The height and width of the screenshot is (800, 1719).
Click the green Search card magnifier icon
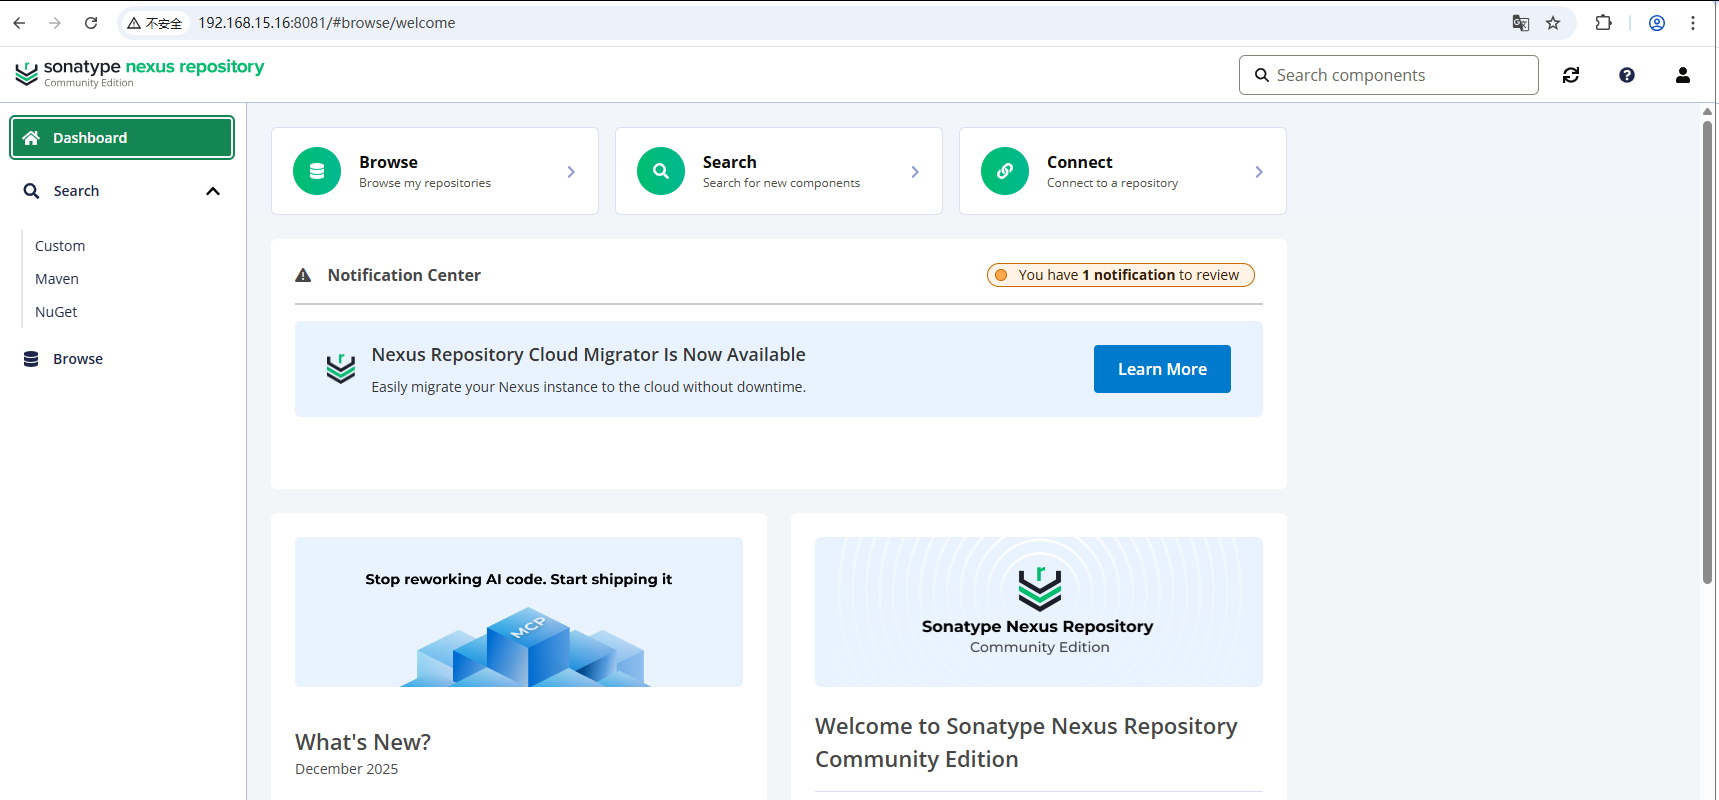(661, 171)
